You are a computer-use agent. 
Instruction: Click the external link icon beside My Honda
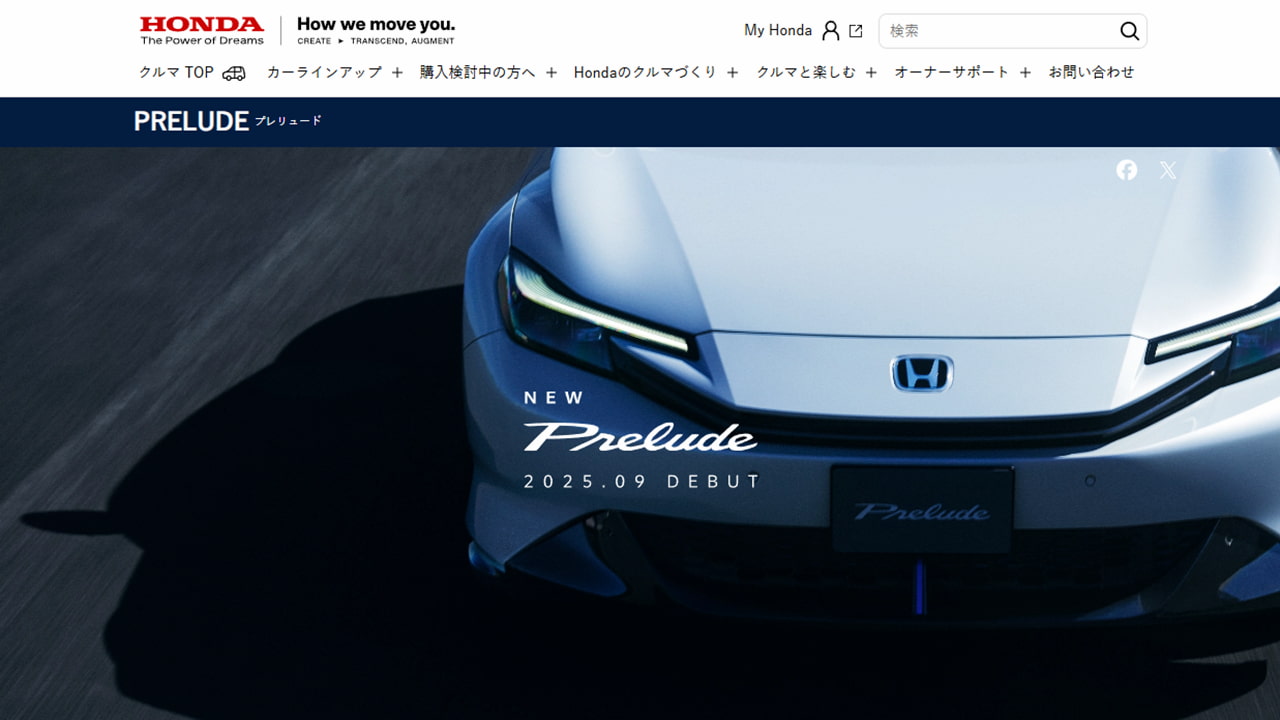pyautogui.click(x=855, y=31)
